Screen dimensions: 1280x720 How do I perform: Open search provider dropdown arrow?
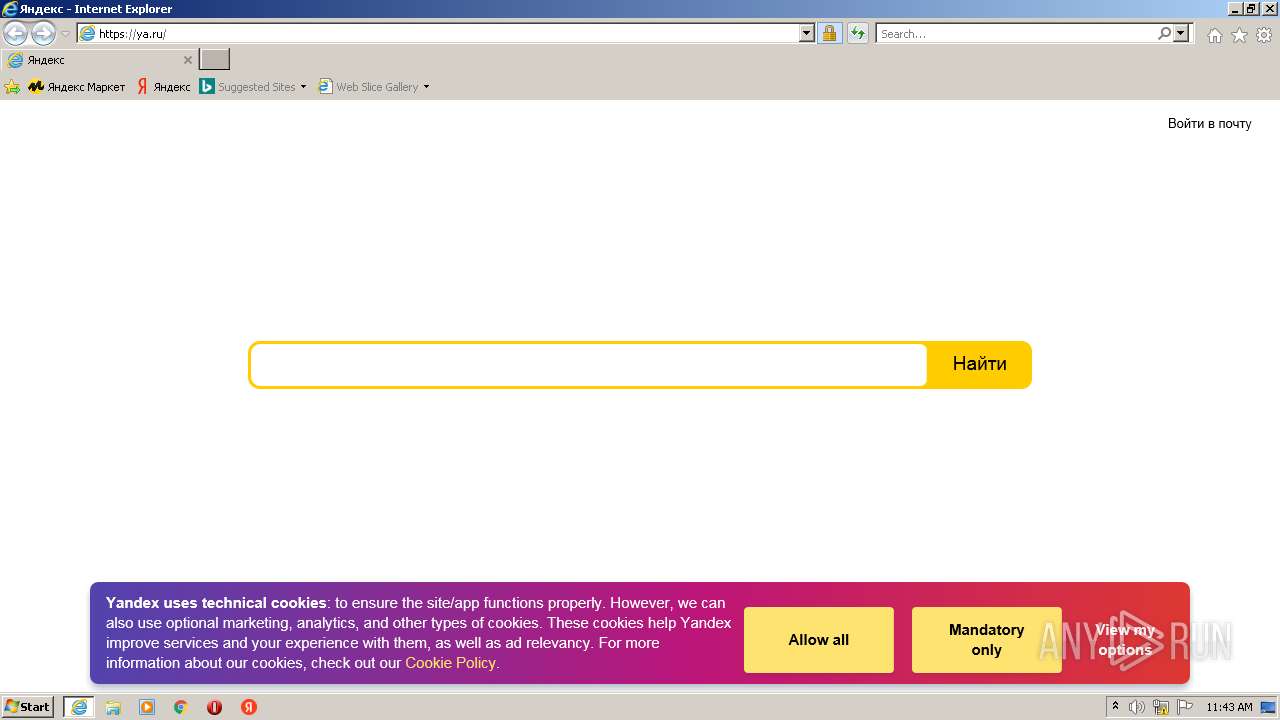1181,33
